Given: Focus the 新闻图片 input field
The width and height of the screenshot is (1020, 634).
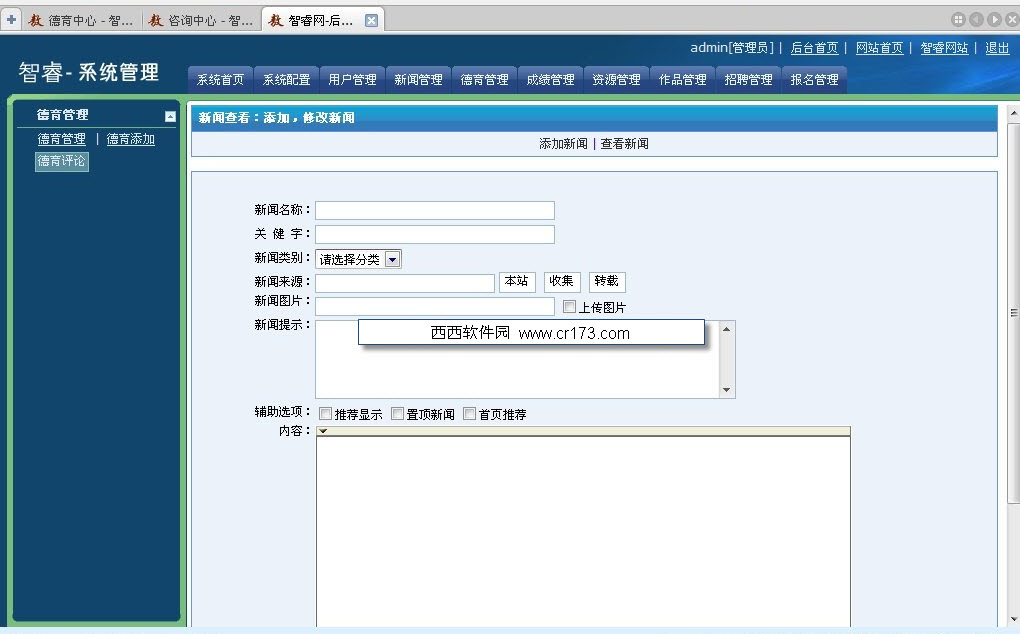Looking at the screenshot, I should click(435, 306).
